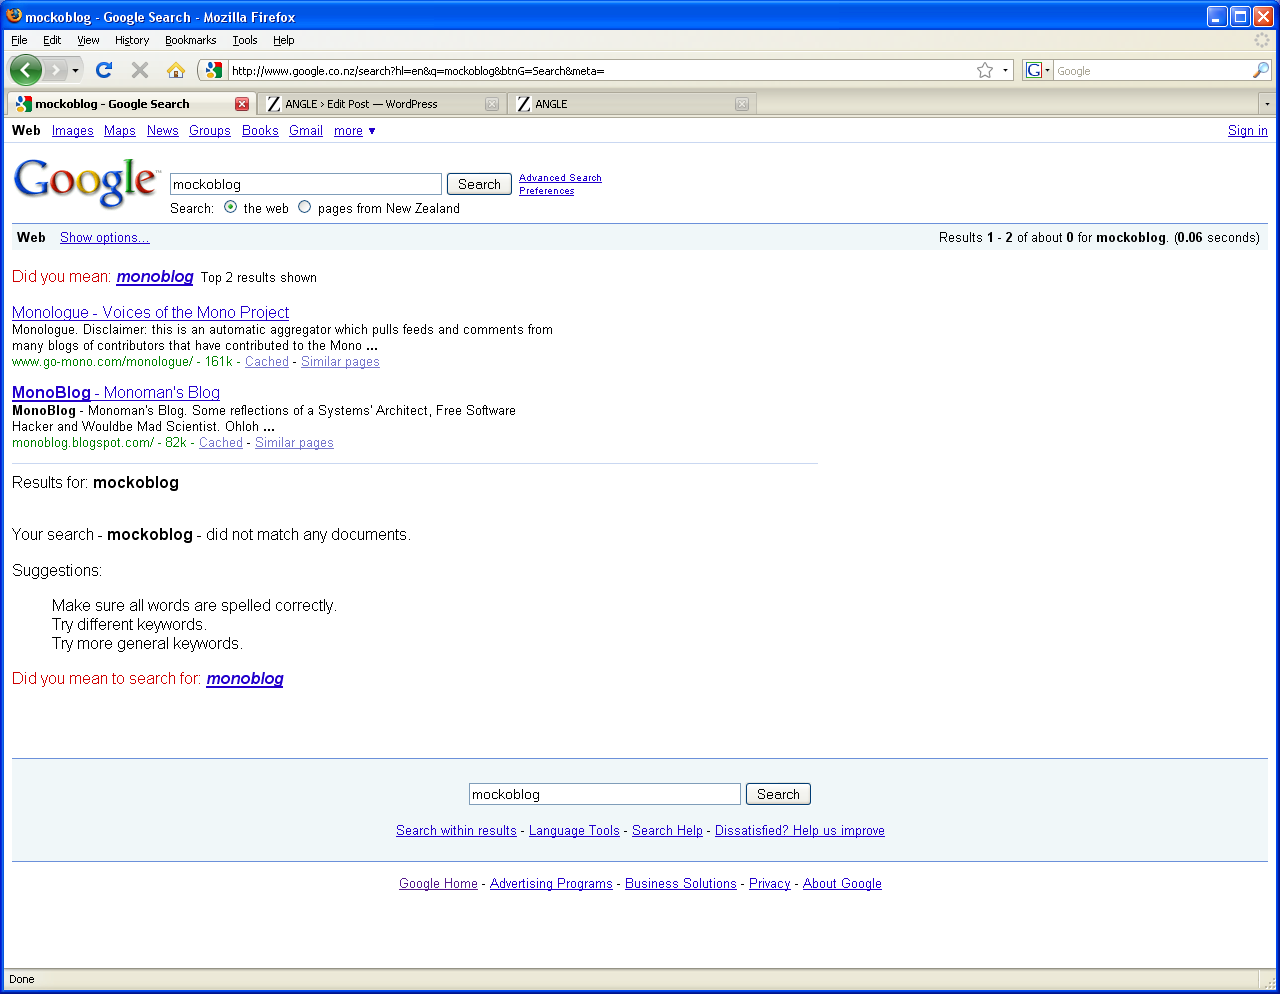Screen dimensions: 1280x994
Task: Open Similar pages for go-mono.com result
Action: click(x=340, y=362)
